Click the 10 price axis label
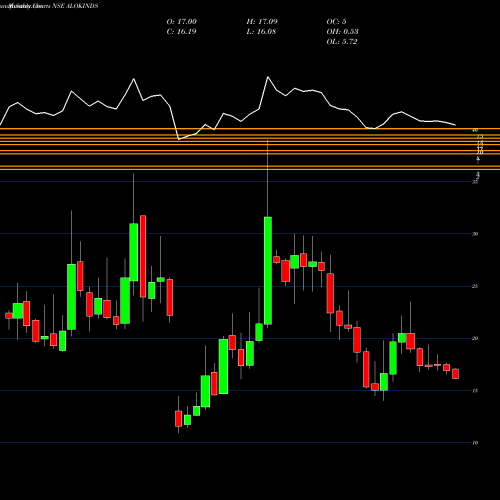The width and height of the screenshot is (500, 500). (x=475, y=443)
